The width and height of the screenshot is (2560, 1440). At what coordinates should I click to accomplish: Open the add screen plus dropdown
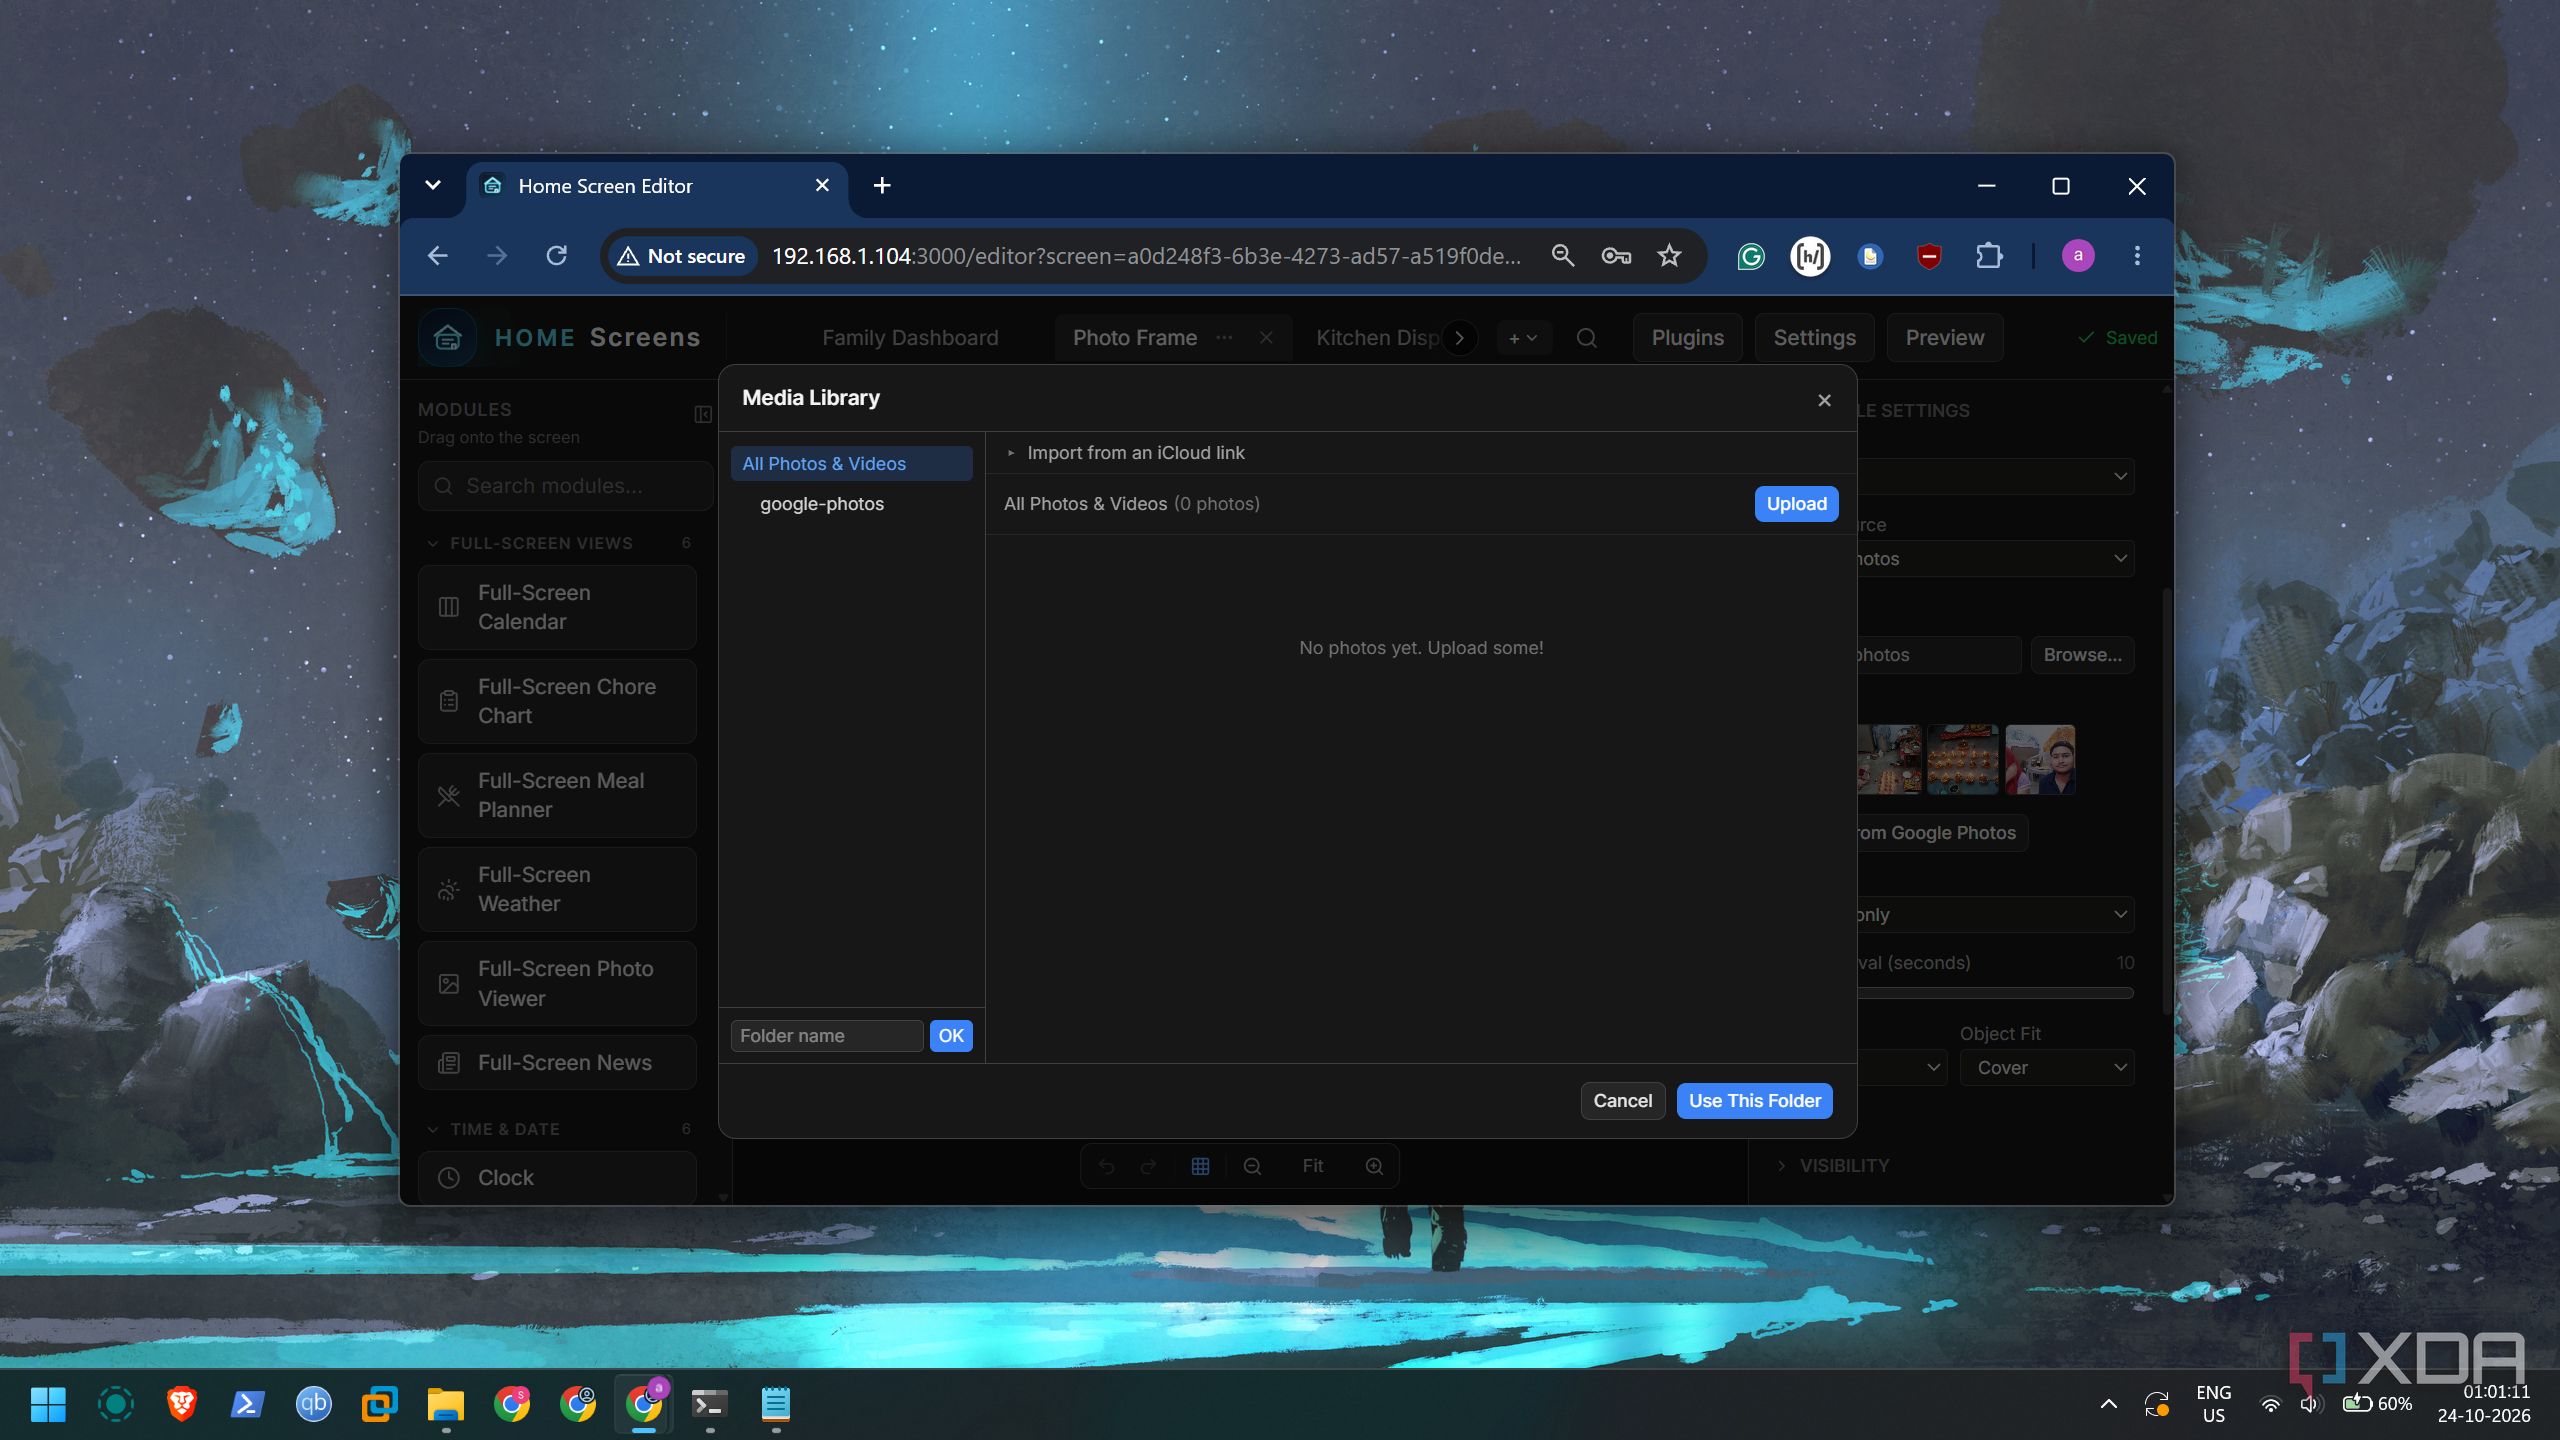[1523, 338]
